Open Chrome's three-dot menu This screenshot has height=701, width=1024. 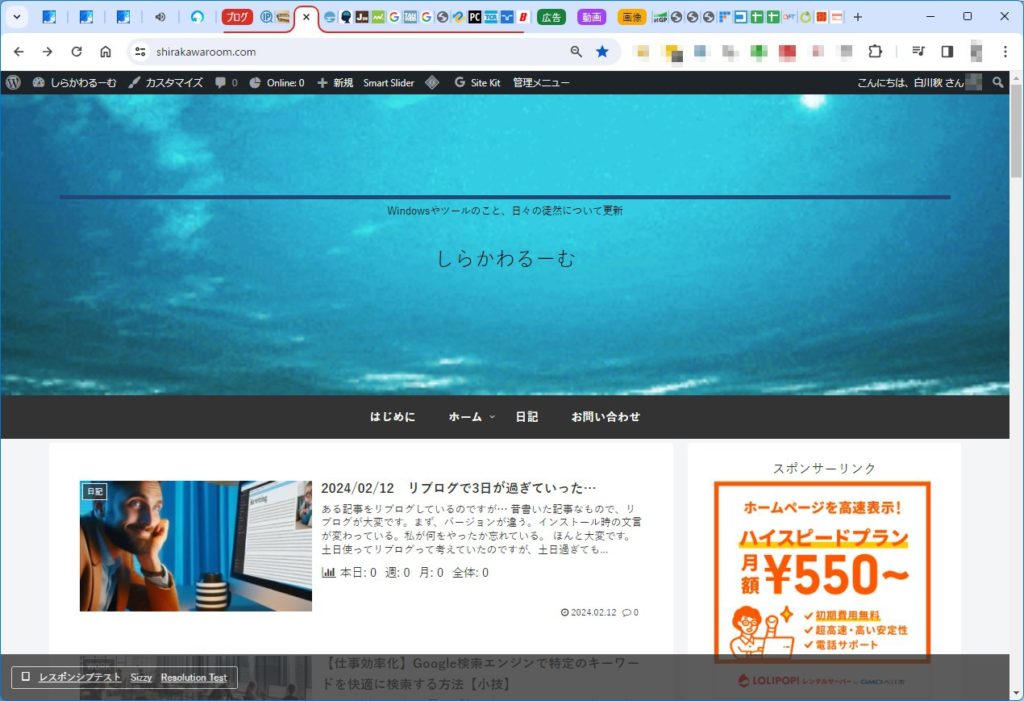pos(1003,52)
